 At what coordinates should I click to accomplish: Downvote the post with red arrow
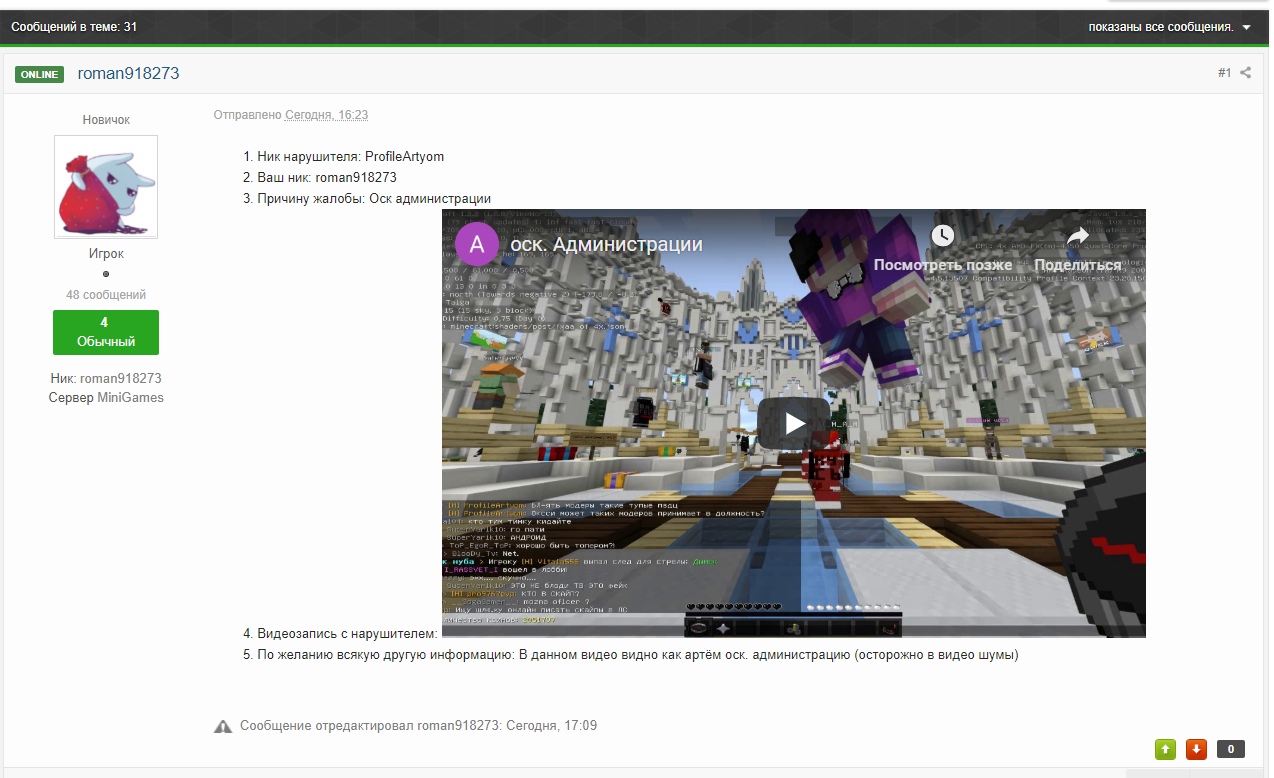pyautogui.click(x=1196, y=749)
